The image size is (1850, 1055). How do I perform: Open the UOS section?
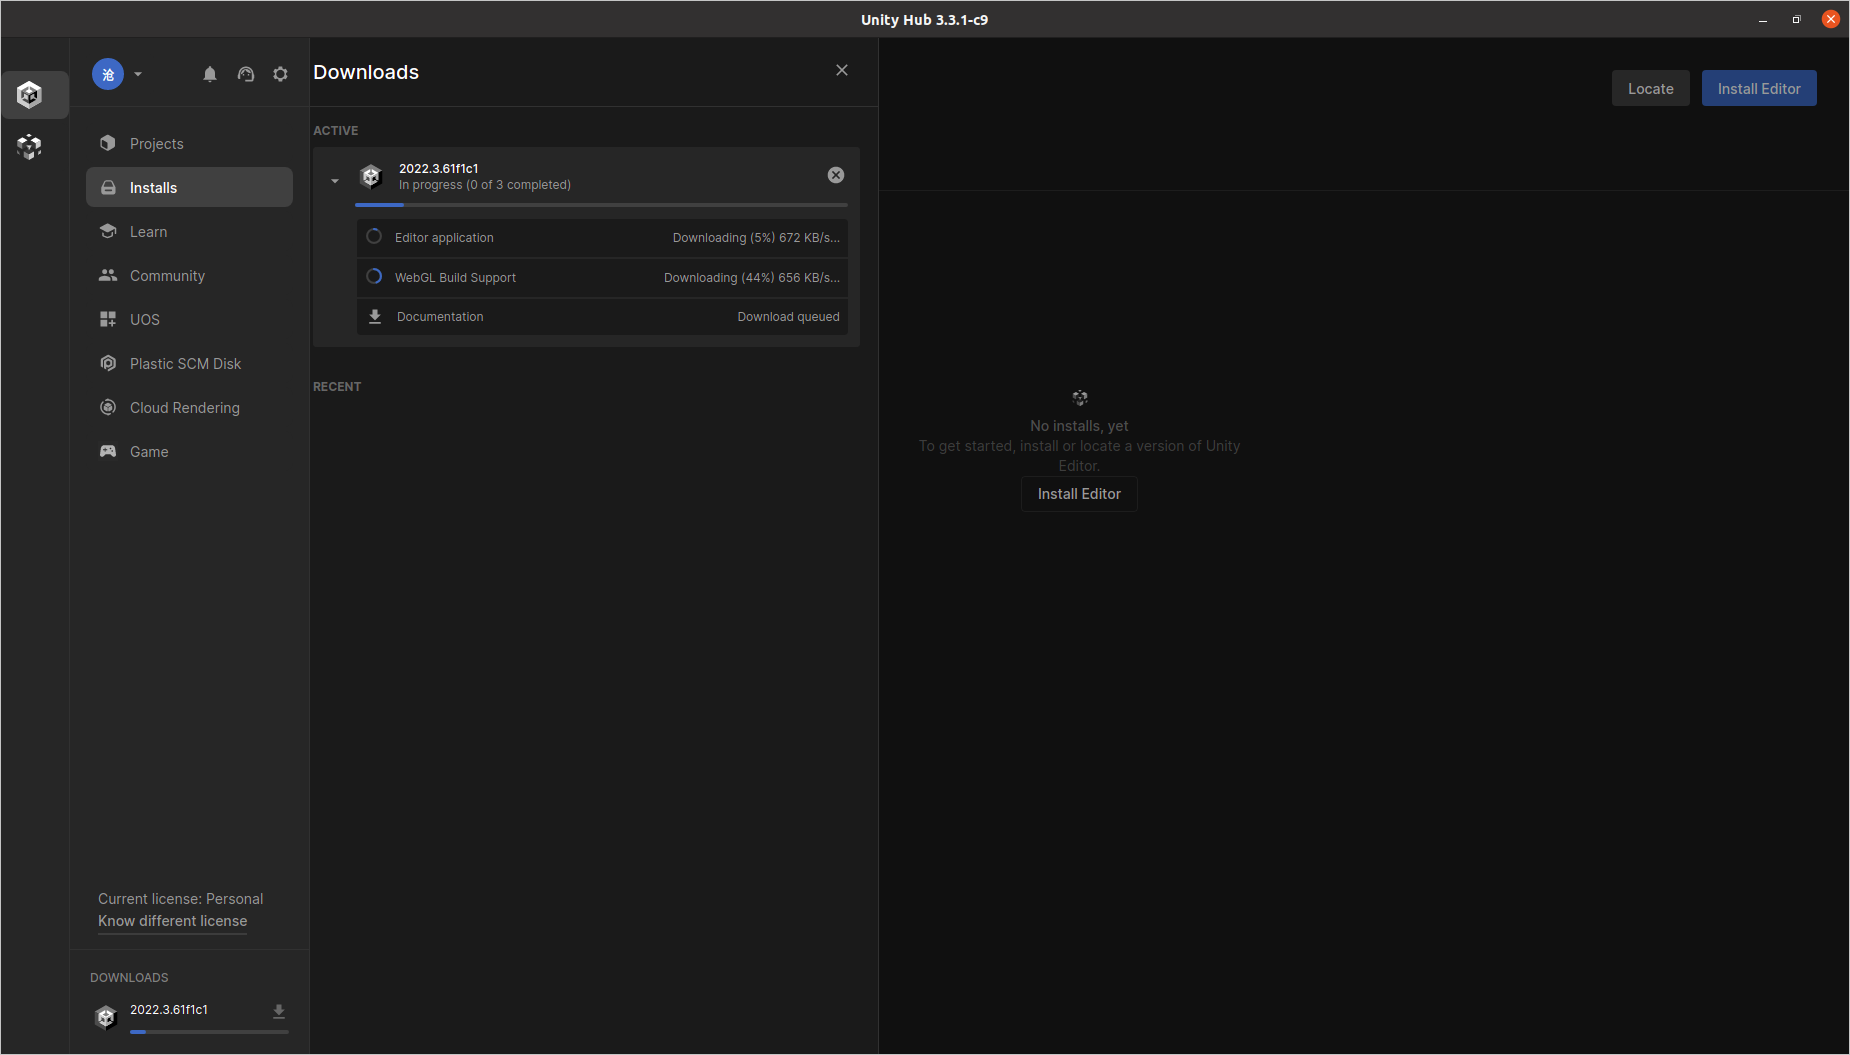[189, 319]
